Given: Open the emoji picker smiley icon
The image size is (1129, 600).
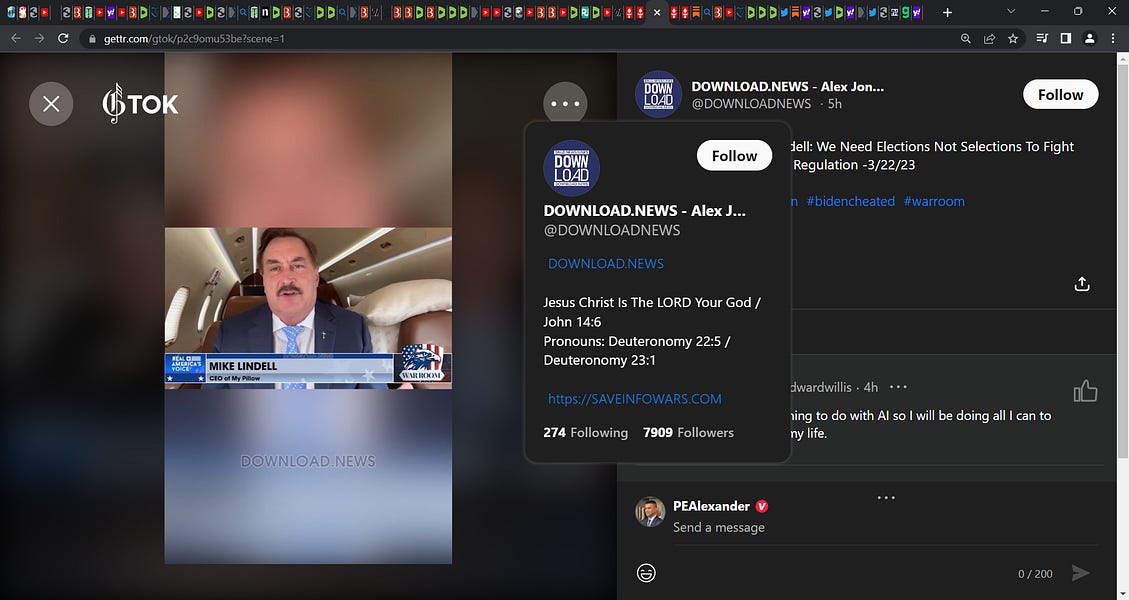Looking at the screenshot, I should click(646, 572).
